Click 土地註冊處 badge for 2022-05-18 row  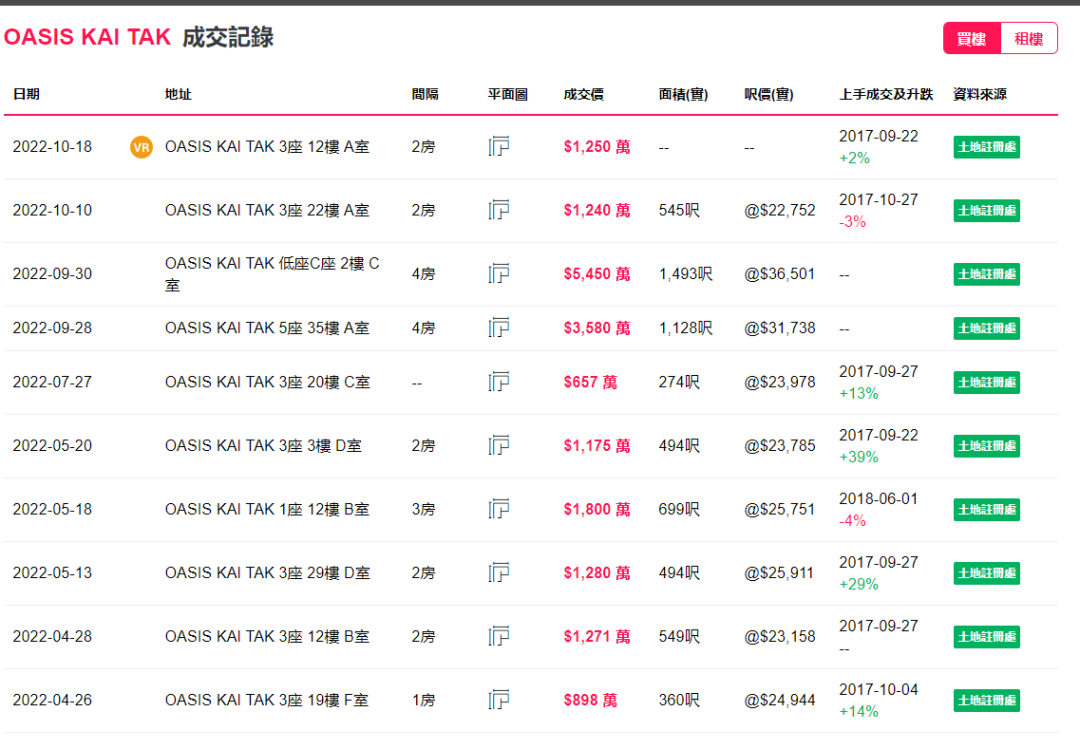[986, 509]
